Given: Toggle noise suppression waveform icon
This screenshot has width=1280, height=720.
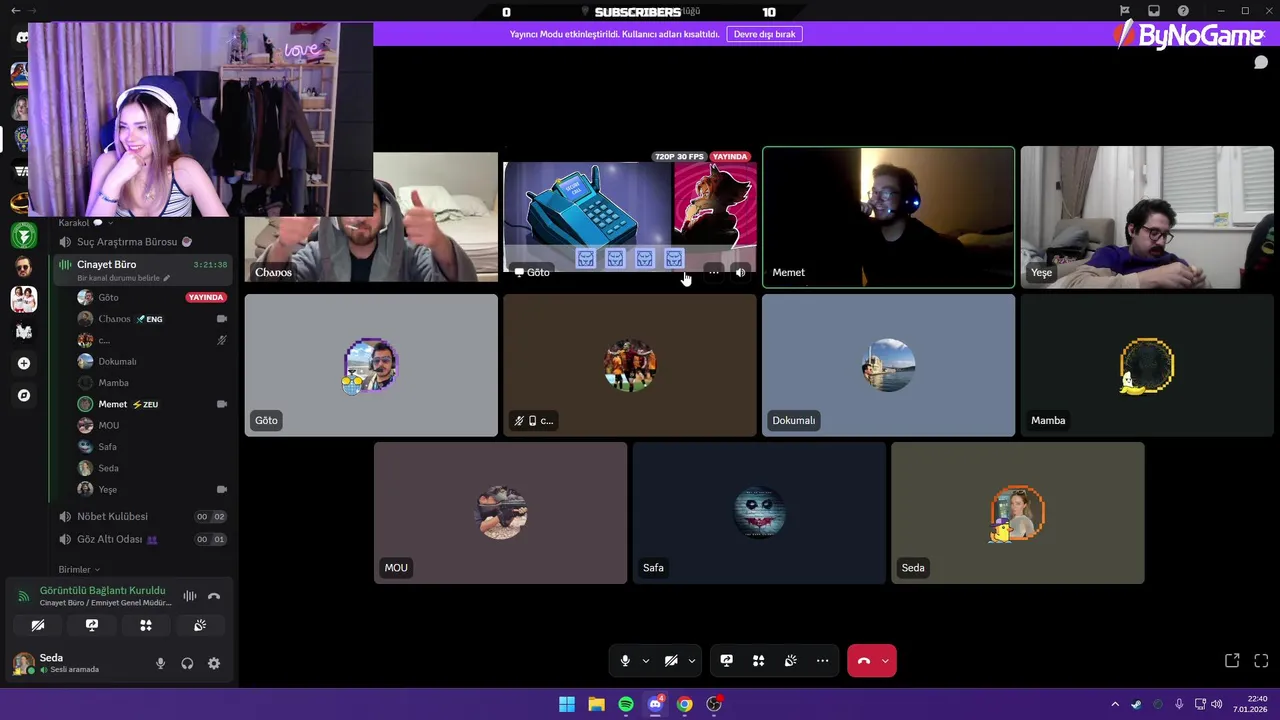Looking at the screenshot, I should point(189,596).
